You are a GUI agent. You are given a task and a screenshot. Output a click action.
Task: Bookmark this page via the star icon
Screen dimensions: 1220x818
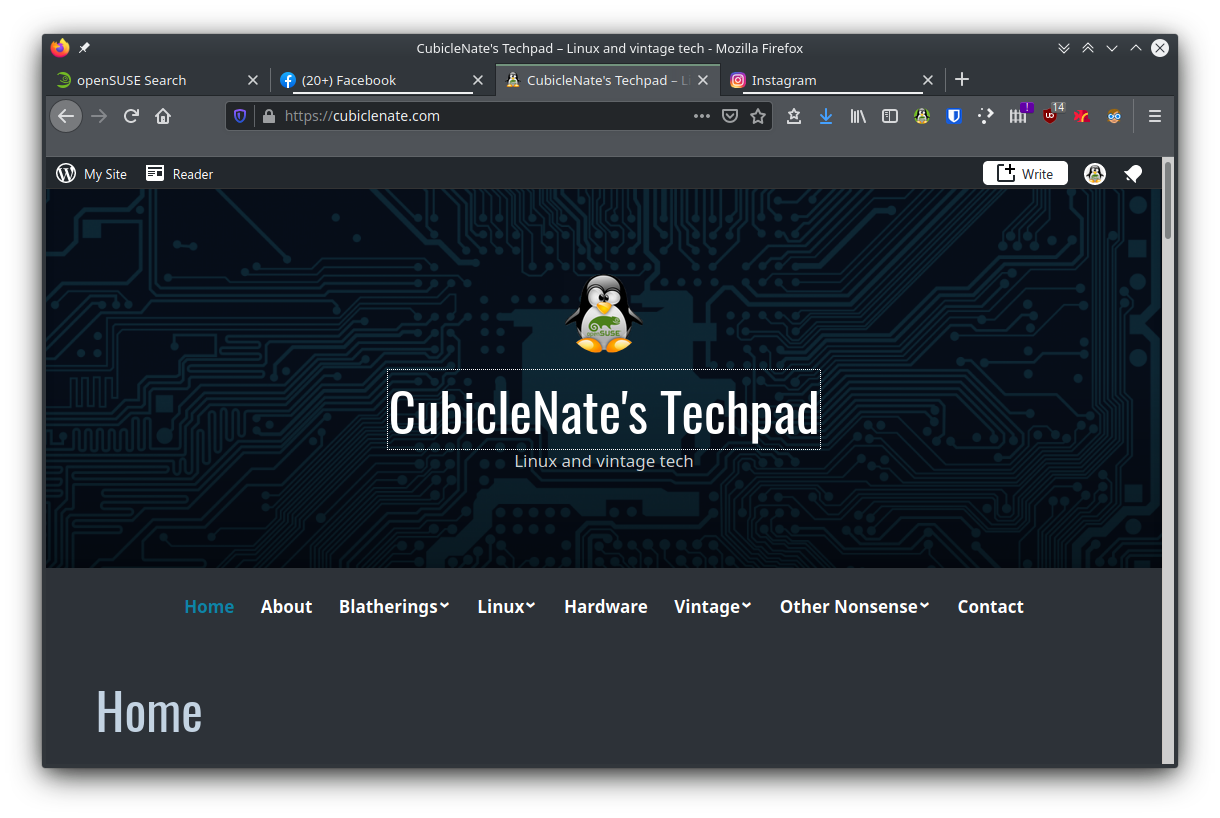[x=758, y=116]
